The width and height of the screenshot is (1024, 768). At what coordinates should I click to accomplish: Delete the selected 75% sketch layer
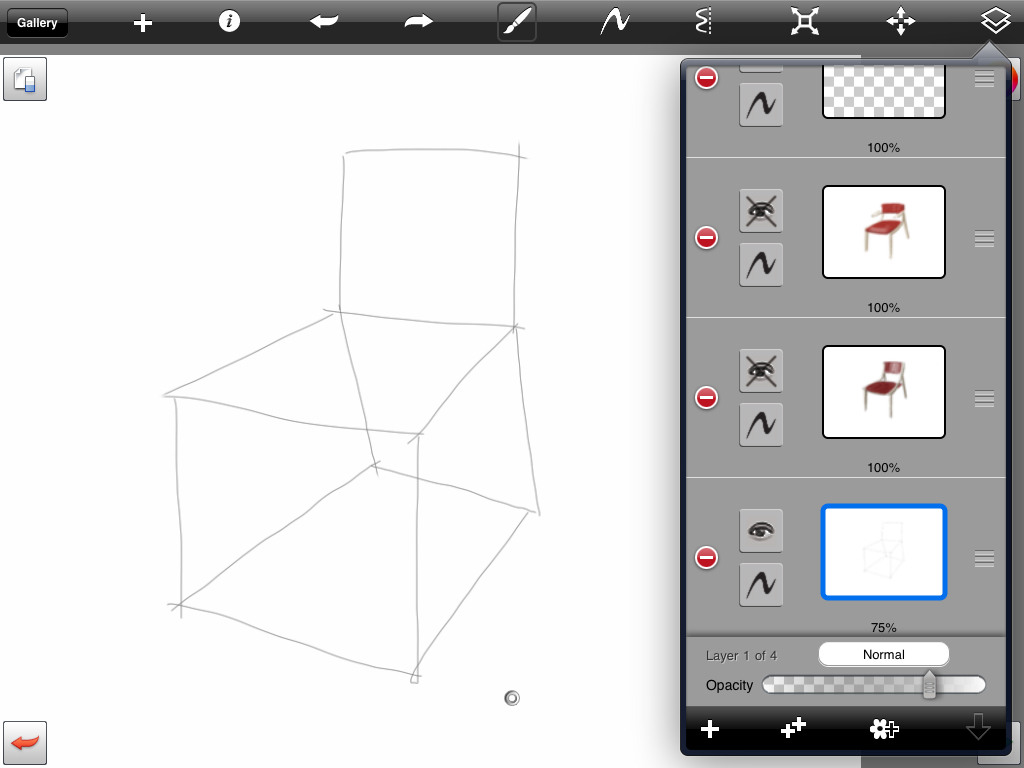(707, 558)
